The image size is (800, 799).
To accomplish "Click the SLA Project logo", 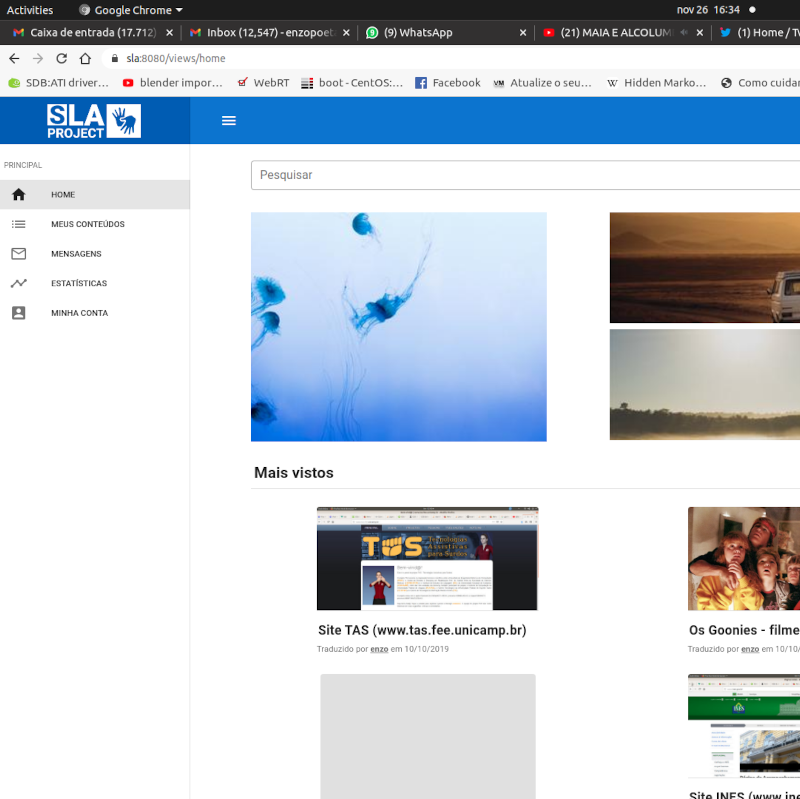I will tap(94, 121).
